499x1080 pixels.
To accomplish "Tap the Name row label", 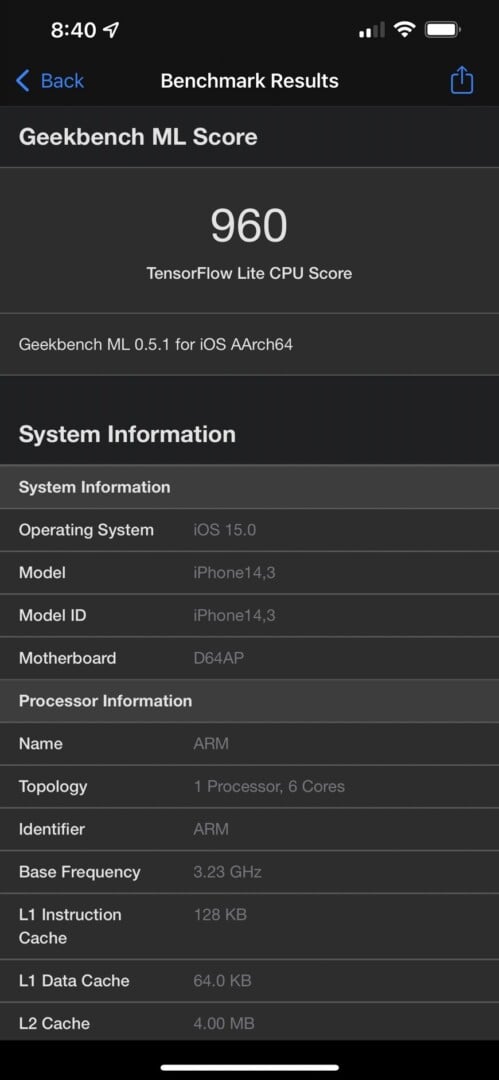I will coord(41,743).
